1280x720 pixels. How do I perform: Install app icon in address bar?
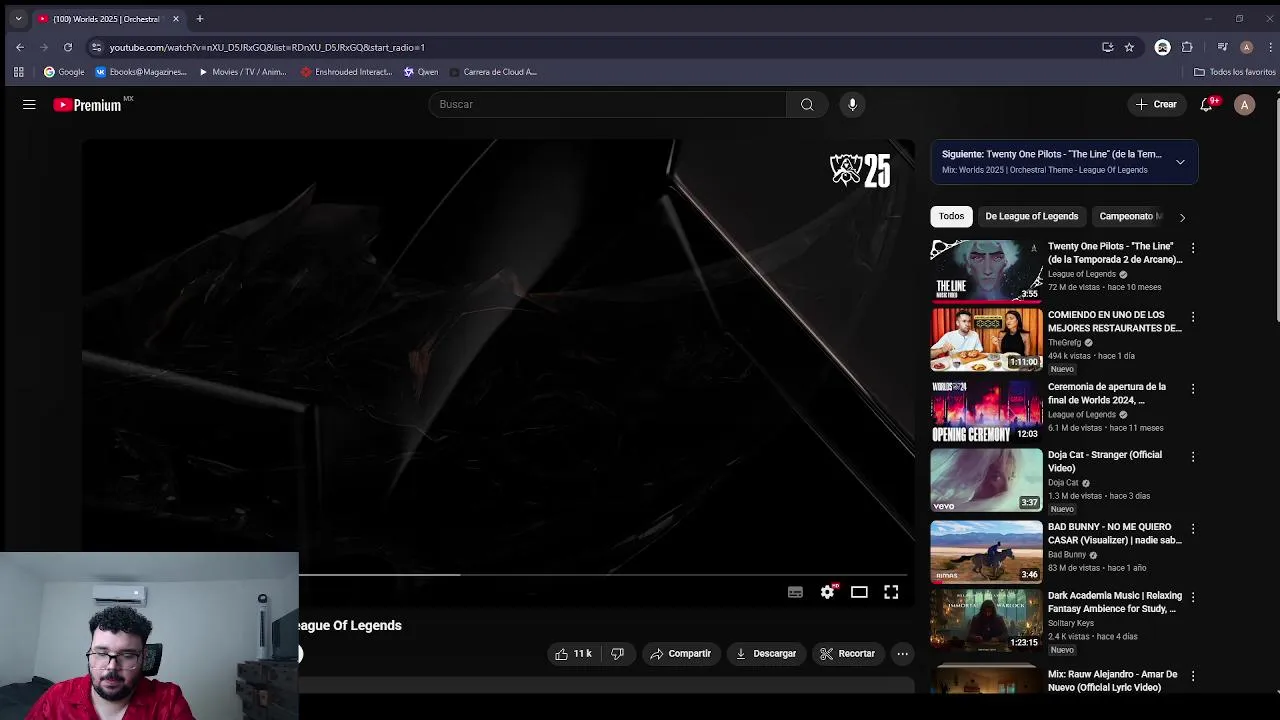1107,47
